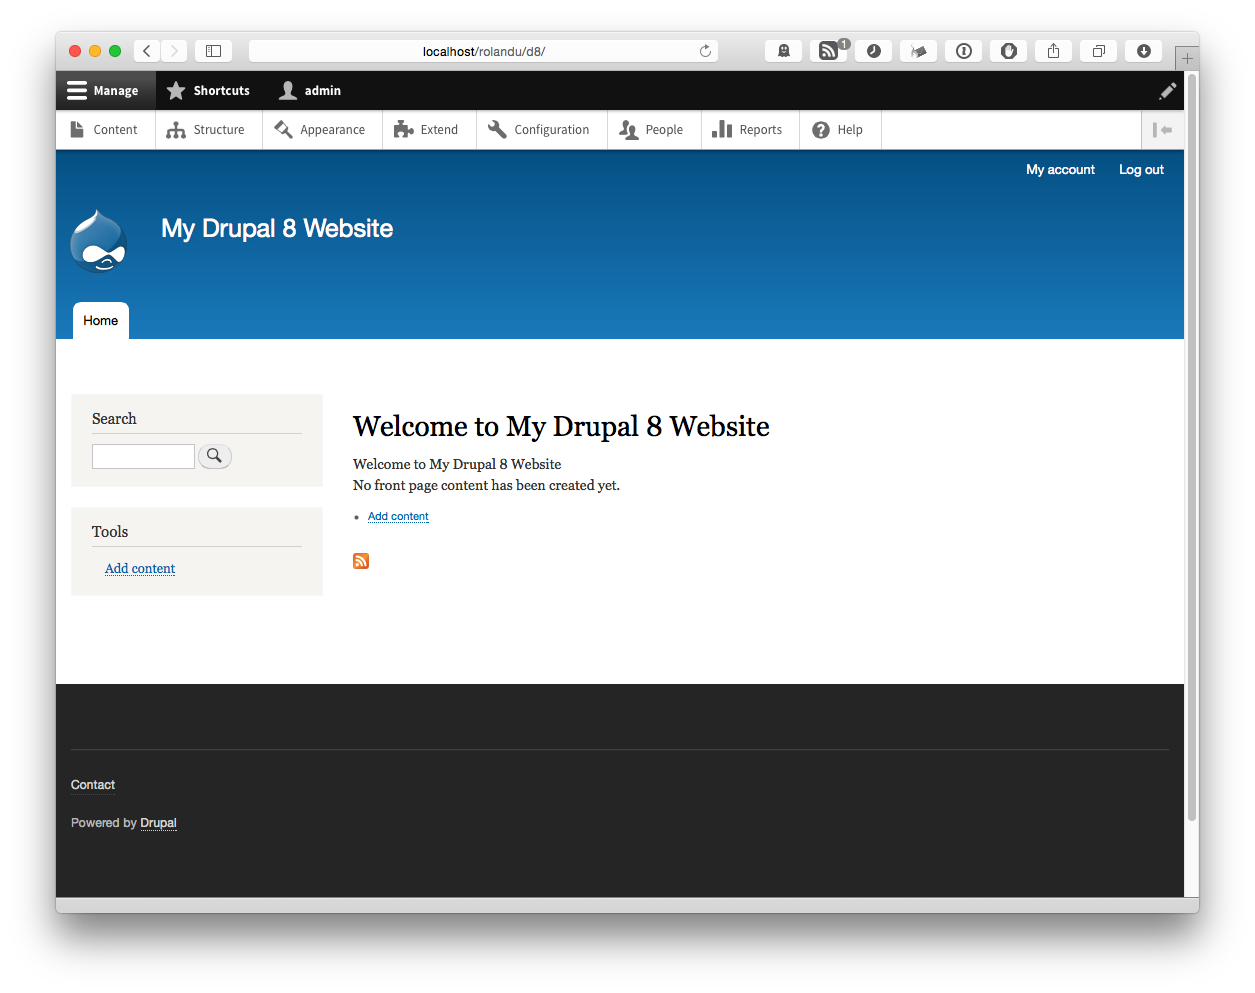Toggle the Manage toolbar menu

pos(104,91)
